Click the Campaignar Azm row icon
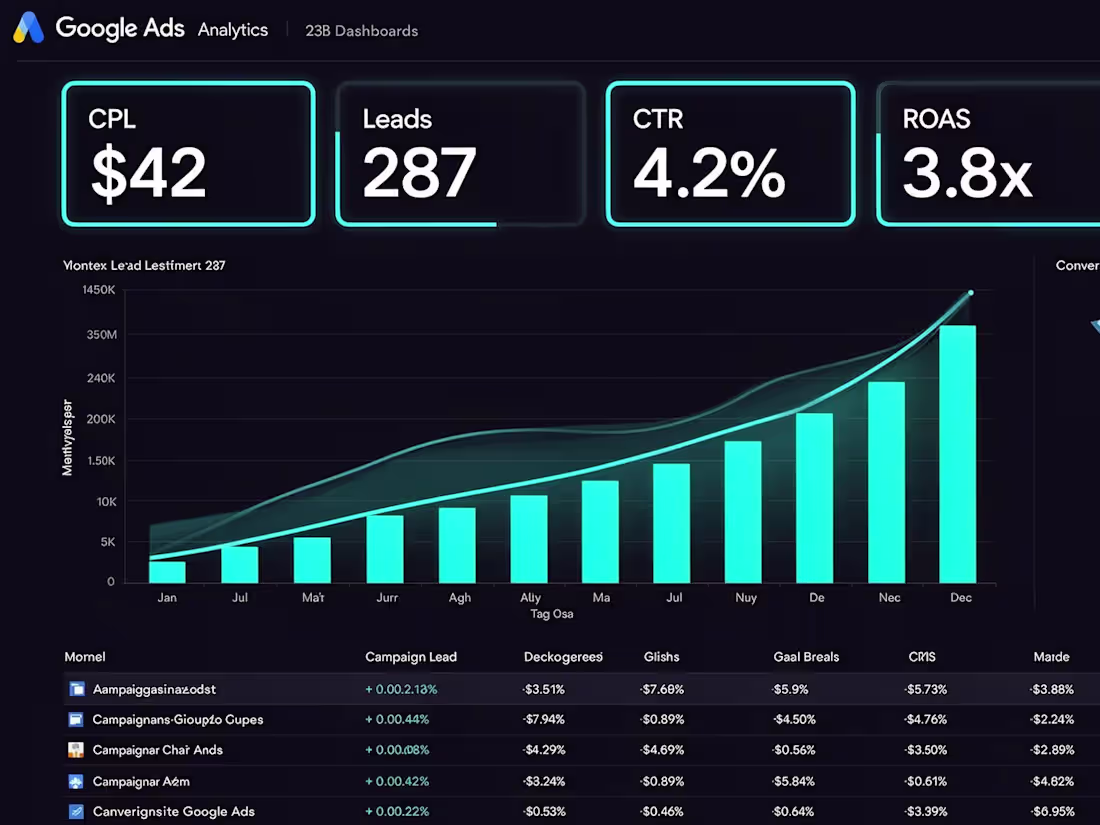 coord(76,782)
